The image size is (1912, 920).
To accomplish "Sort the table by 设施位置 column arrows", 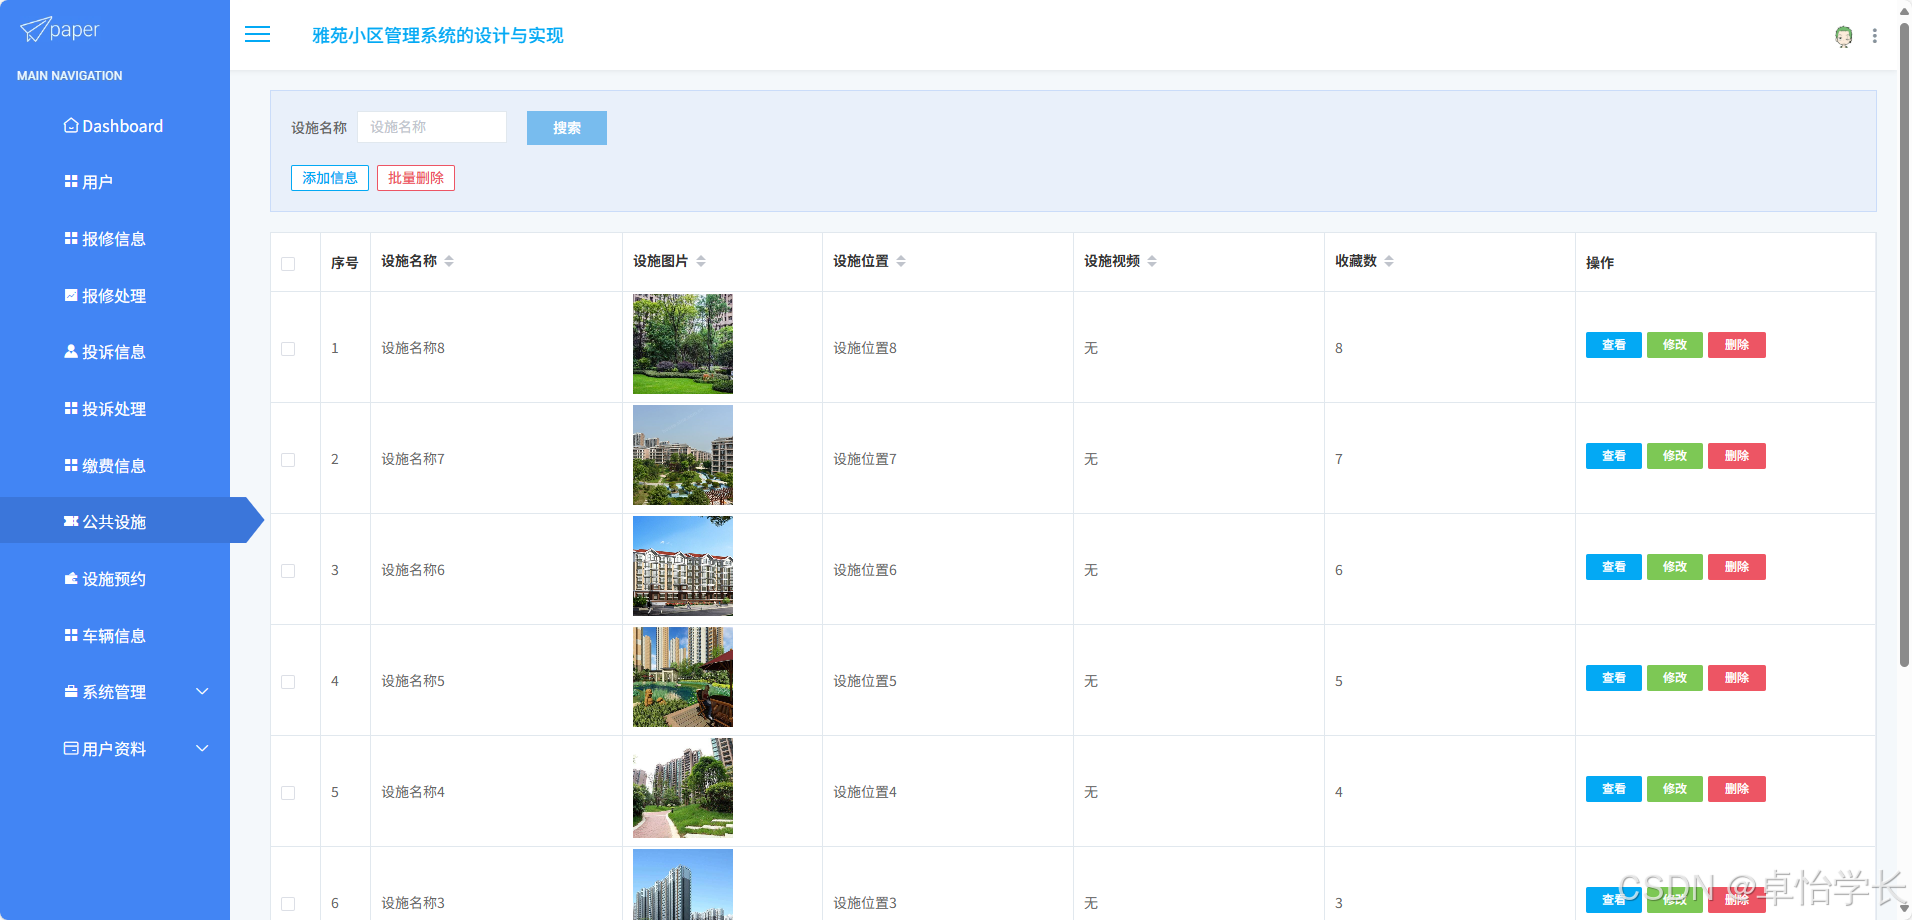I will (901, 261).
